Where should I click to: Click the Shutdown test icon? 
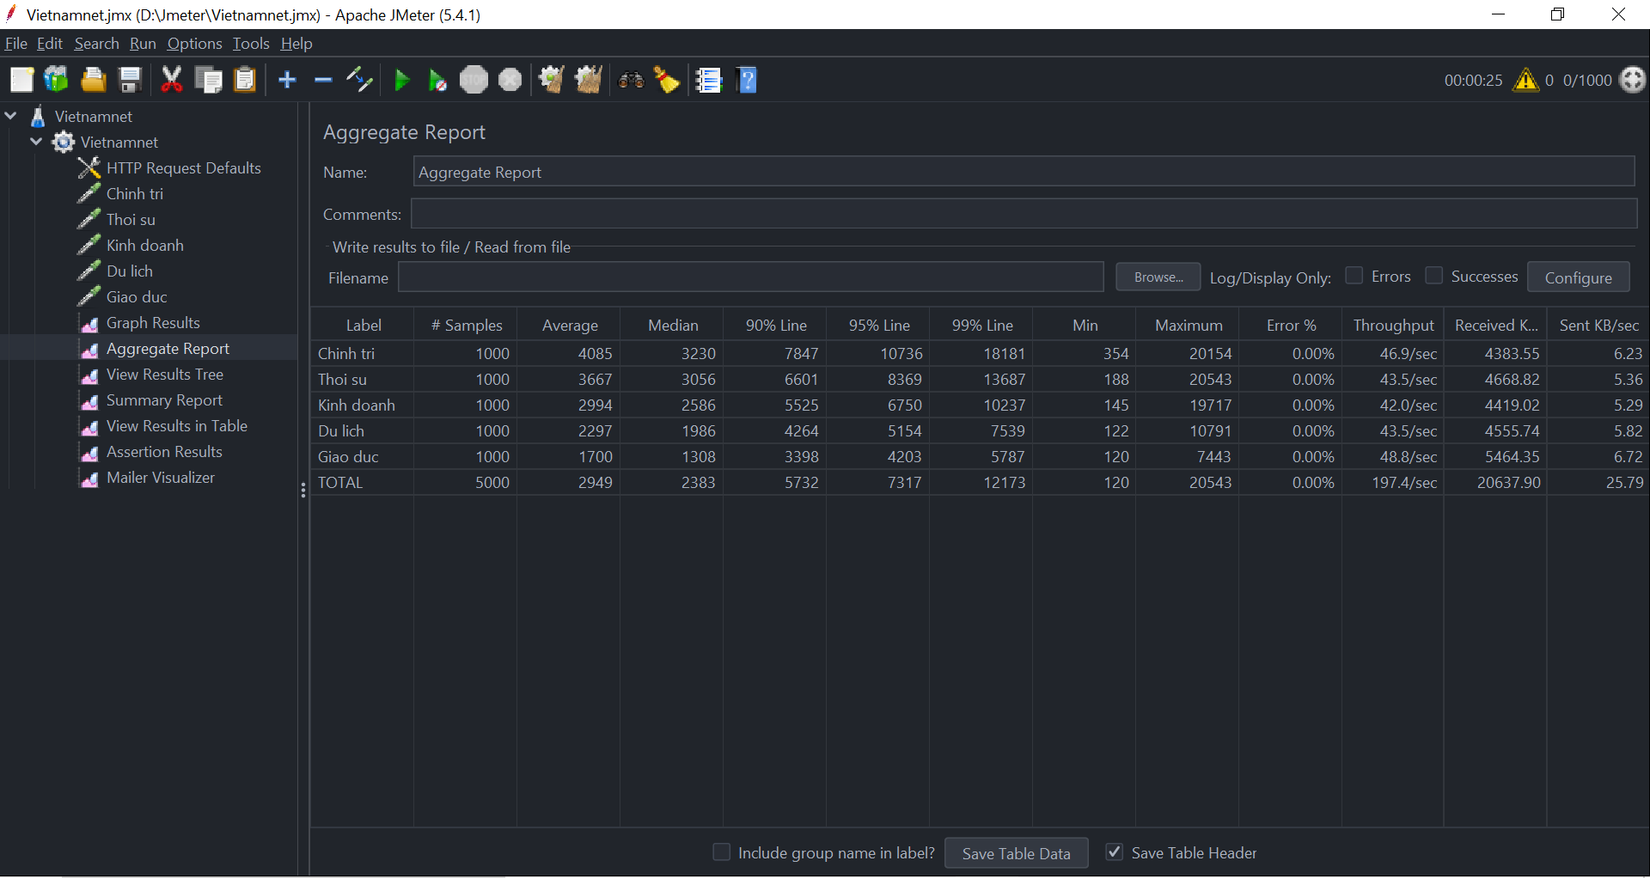click(x=510, y=80)
